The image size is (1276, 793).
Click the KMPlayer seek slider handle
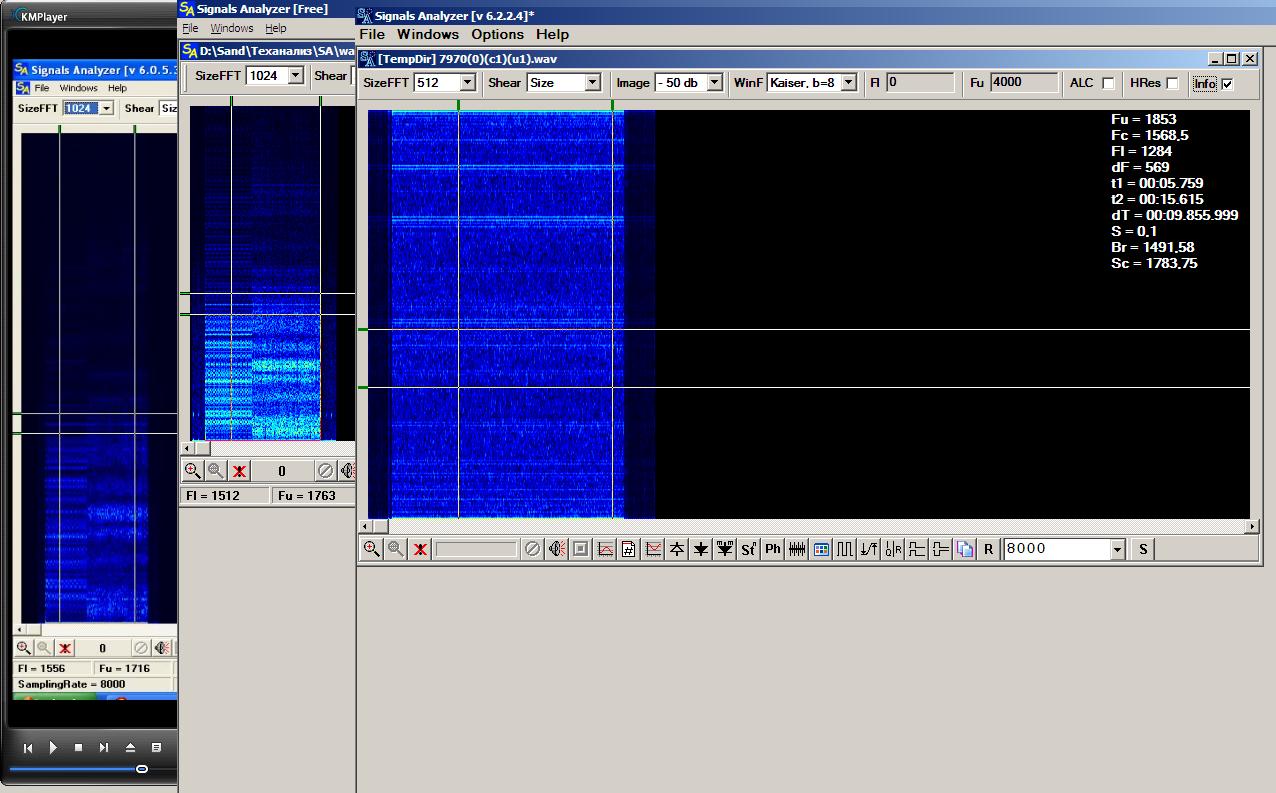coord(142,769)
